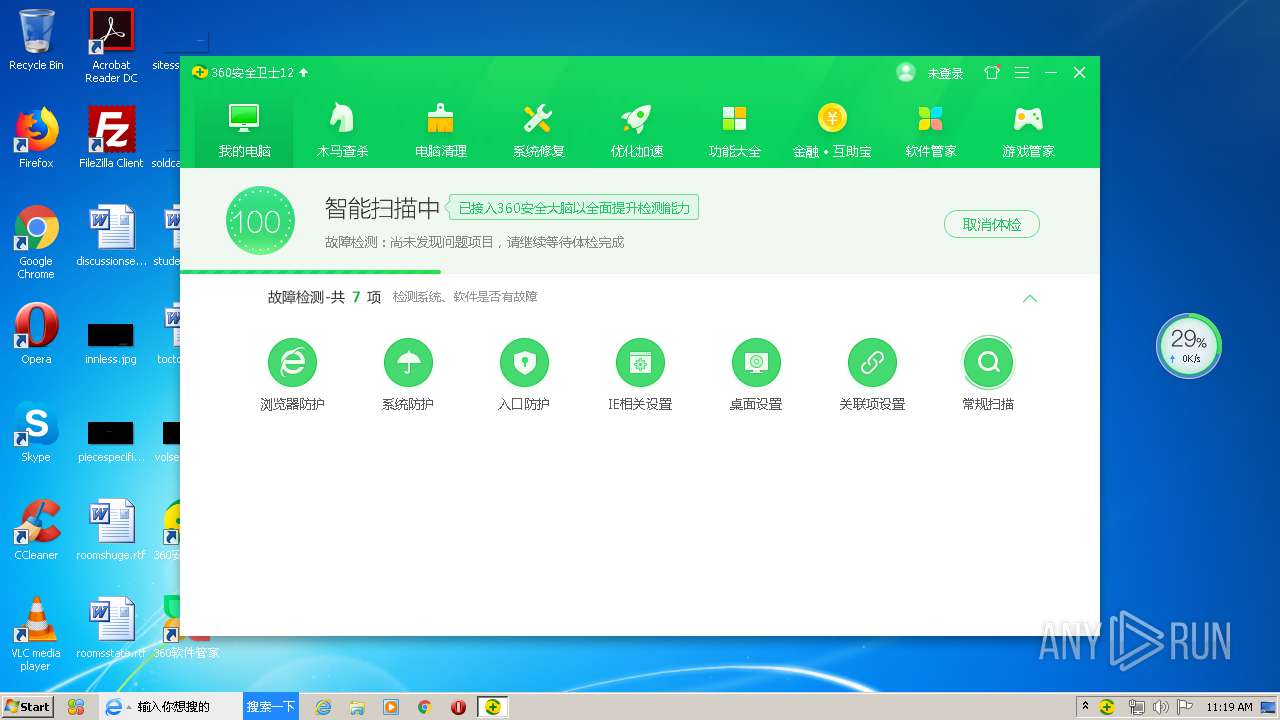The width and height of the screenshot is (1280, 720).
Task: Click the active 360 safeguard taskbar button
Action: coord(493,707)
